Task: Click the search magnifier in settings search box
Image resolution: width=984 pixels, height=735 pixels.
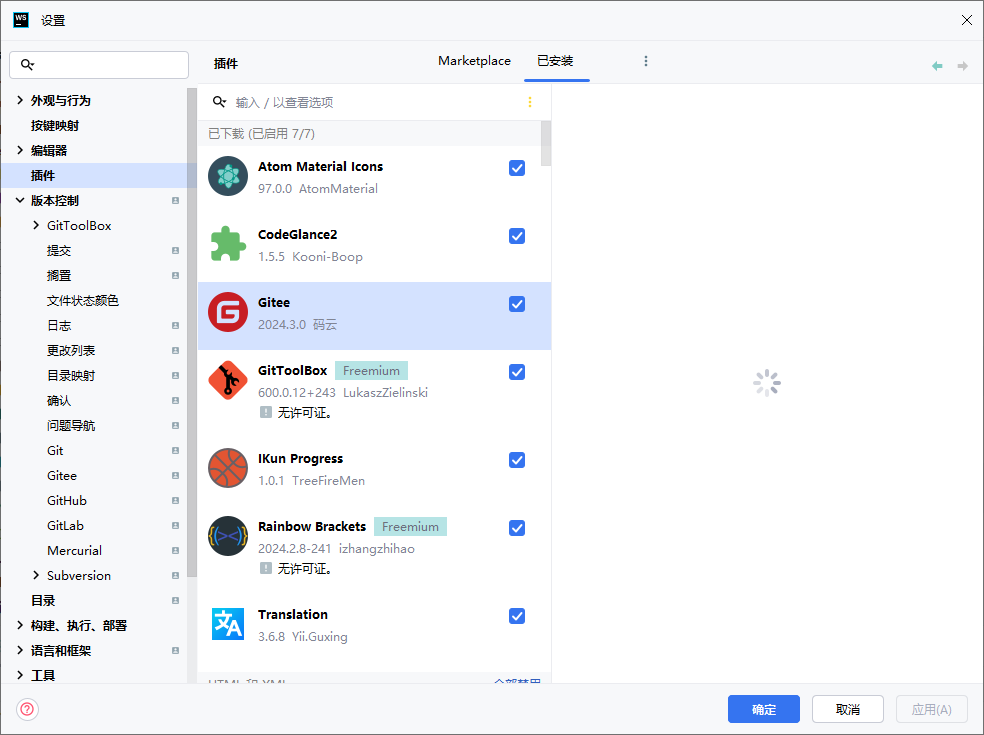Action: (27, 65)
